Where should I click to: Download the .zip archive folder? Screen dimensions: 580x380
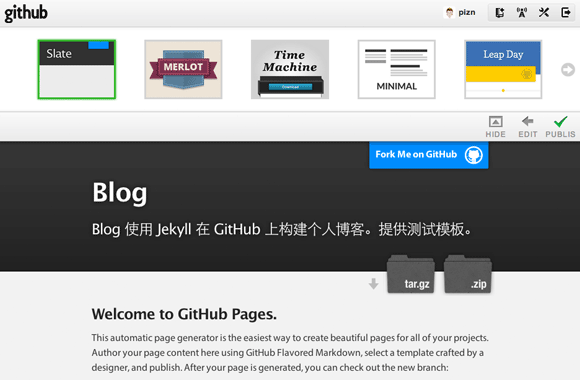[x=468, y=274]
